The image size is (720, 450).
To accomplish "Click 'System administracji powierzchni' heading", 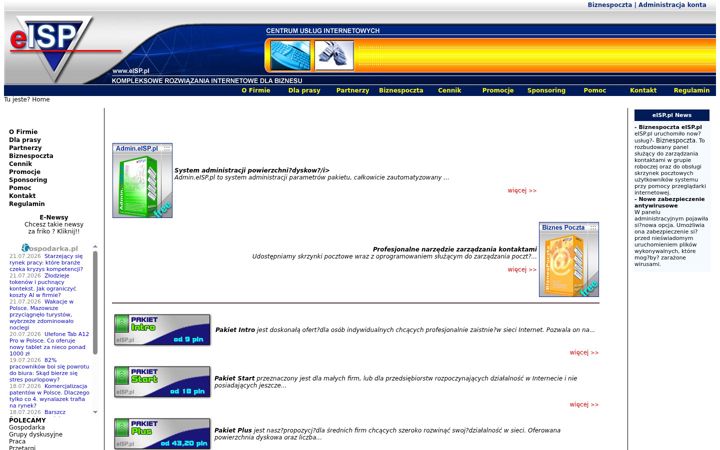I will (x=252, y=170).
